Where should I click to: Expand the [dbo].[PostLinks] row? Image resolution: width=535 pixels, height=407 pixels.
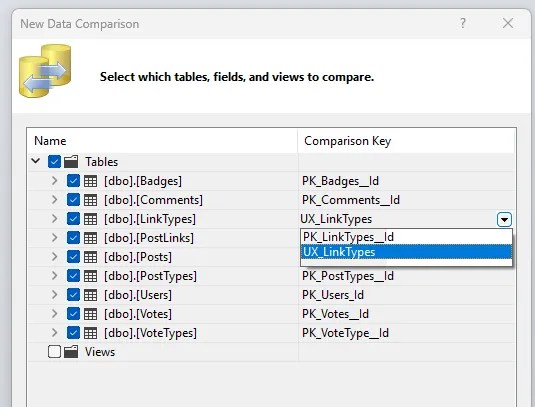click(x=54, y=238)
